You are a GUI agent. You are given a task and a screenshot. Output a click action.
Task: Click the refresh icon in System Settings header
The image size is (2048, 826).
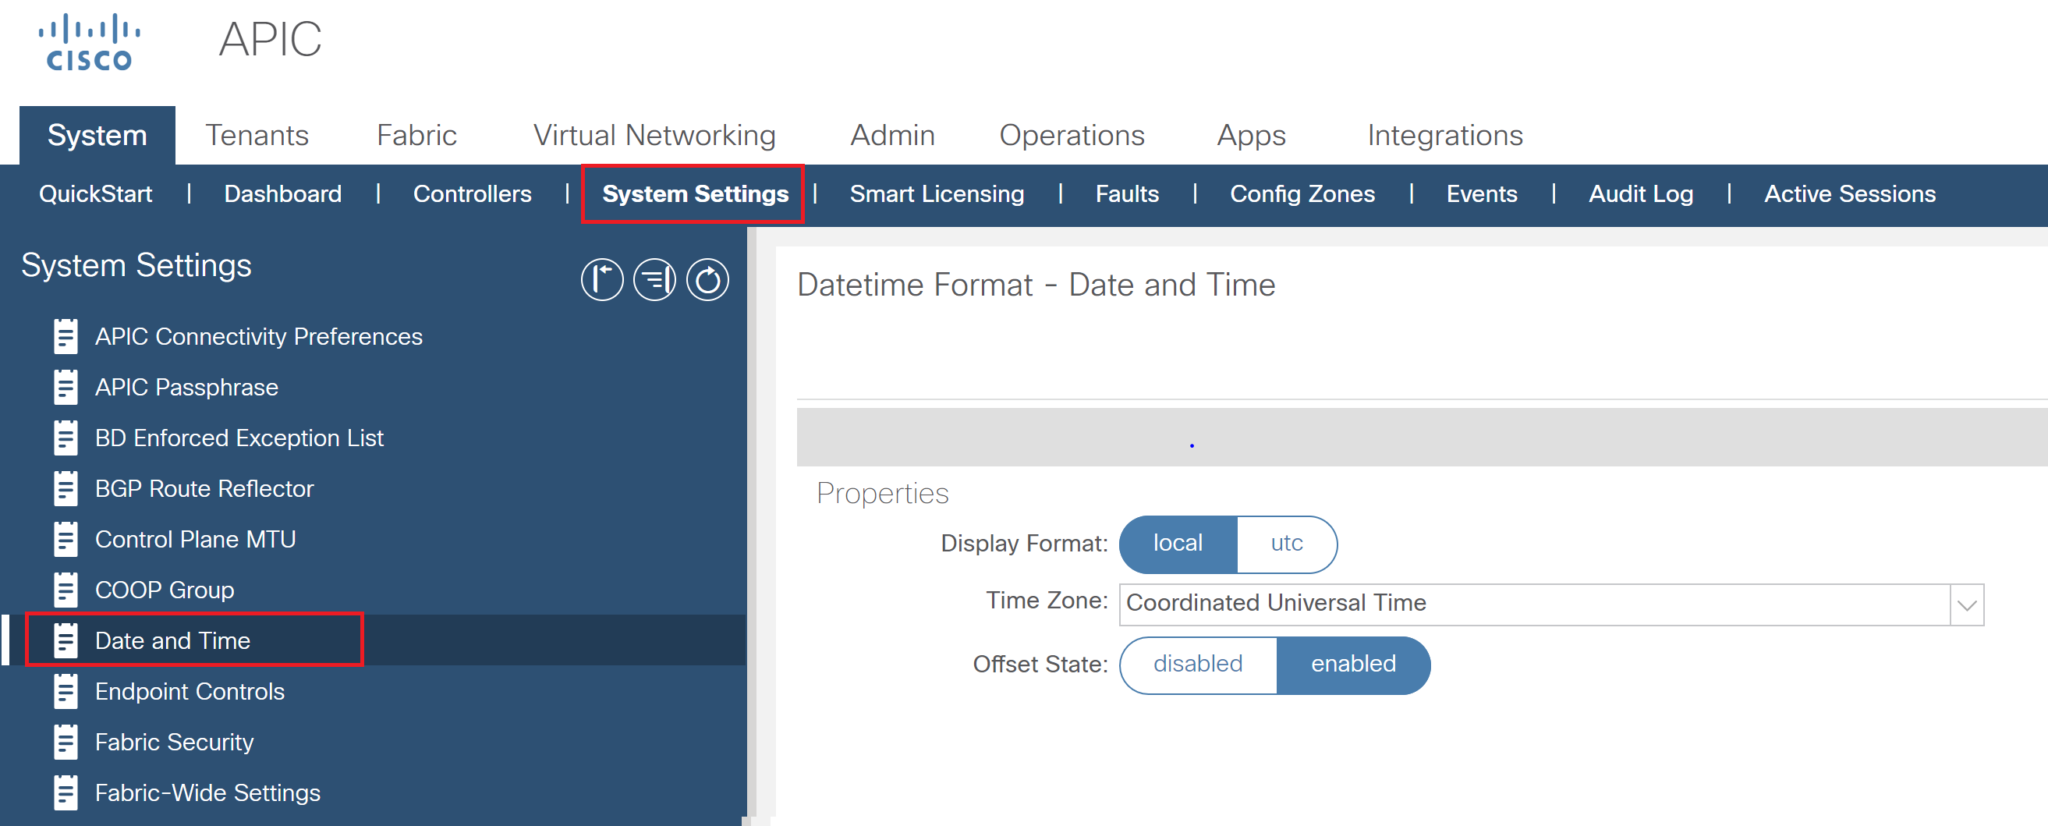[x=708, y=280]
